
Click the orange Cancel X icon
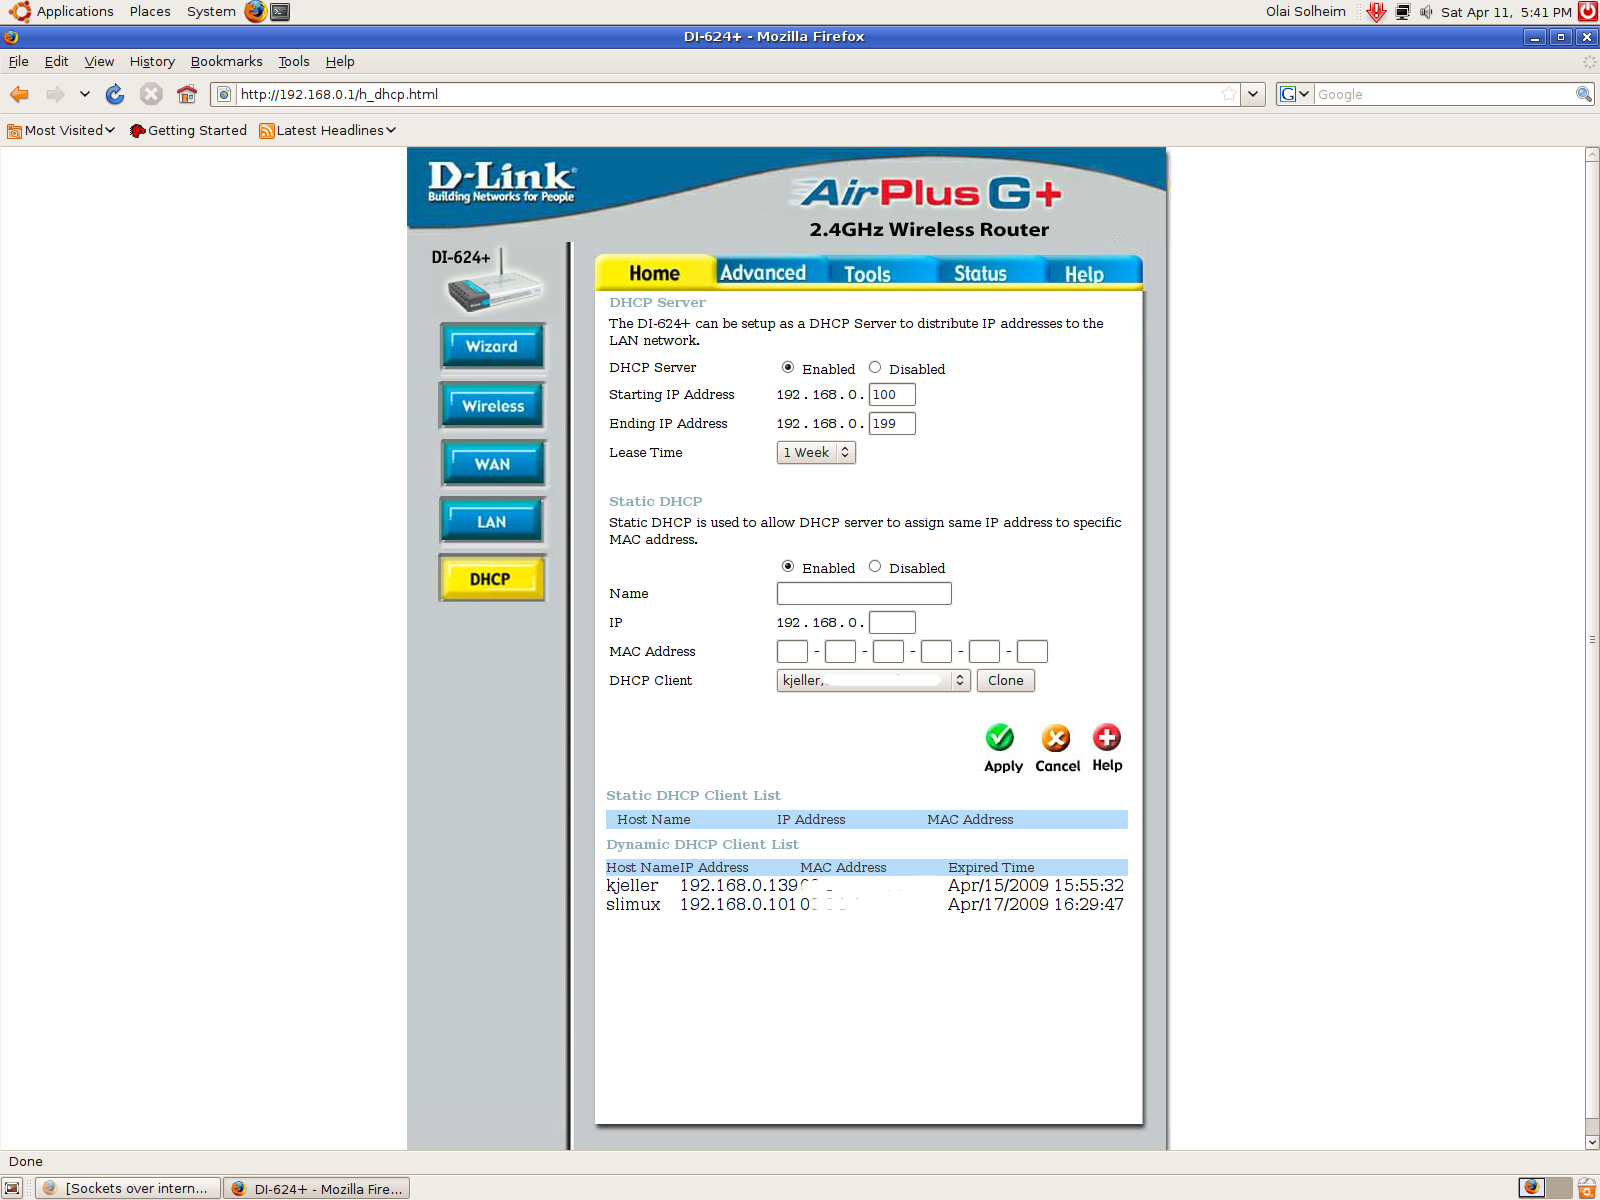pyautogui.click(x=1056, y=738)
